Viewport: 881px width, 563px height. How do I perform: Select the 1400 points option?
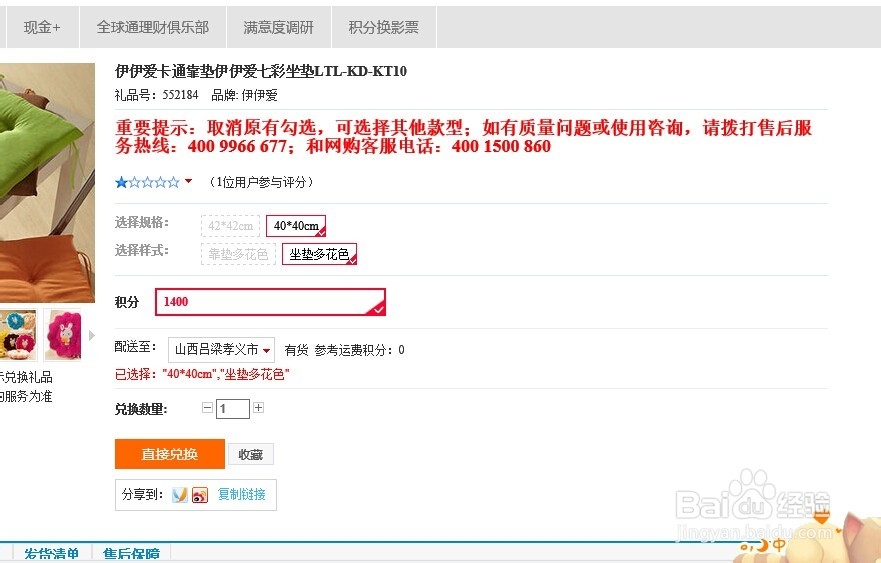(x=270, y=302)
